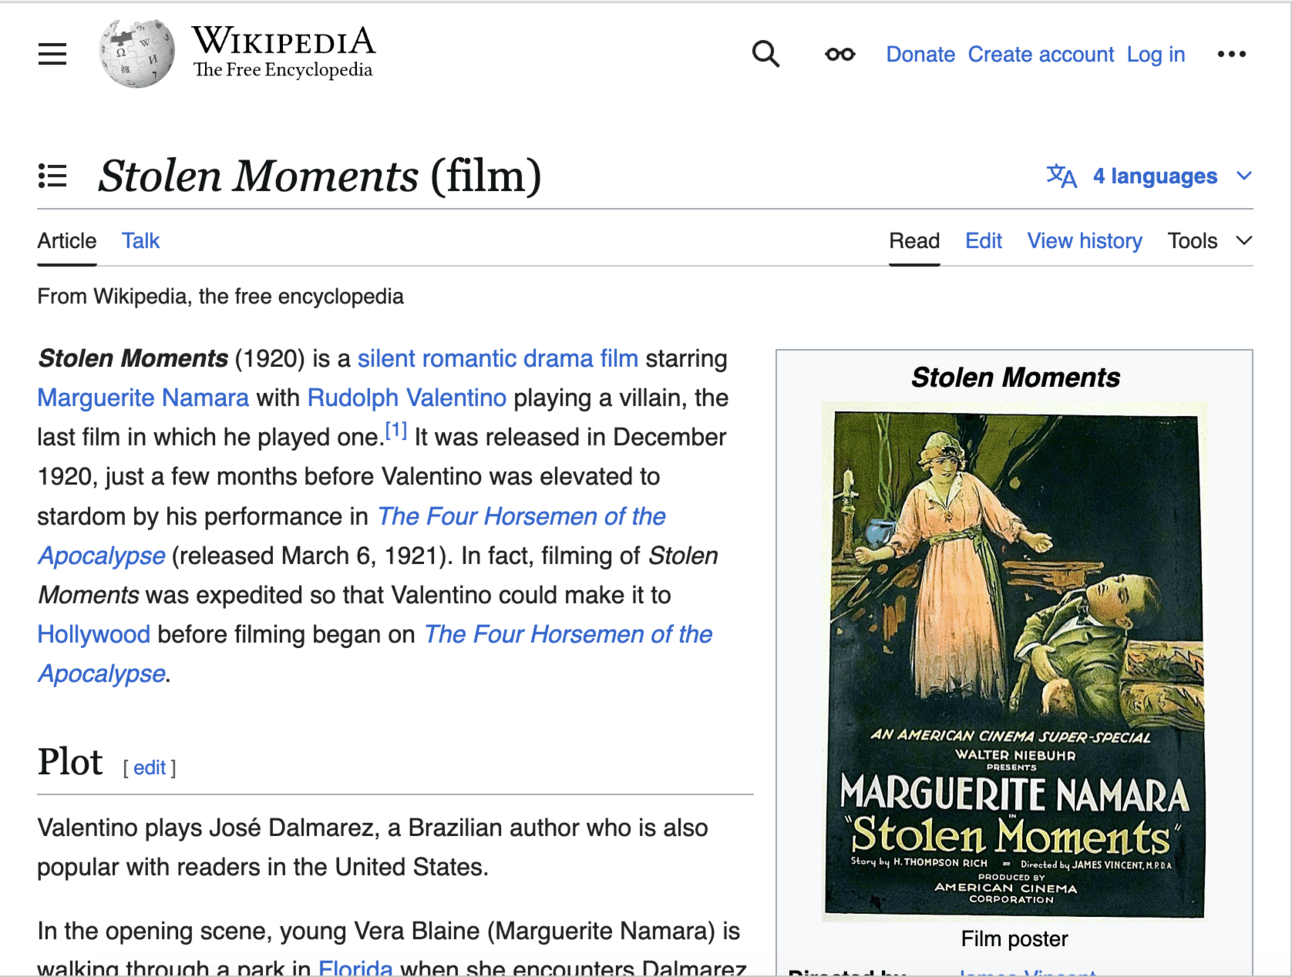This screenshot has width=1292, height=977.
Task: Open the View history tab
Action: (1085, 241)
